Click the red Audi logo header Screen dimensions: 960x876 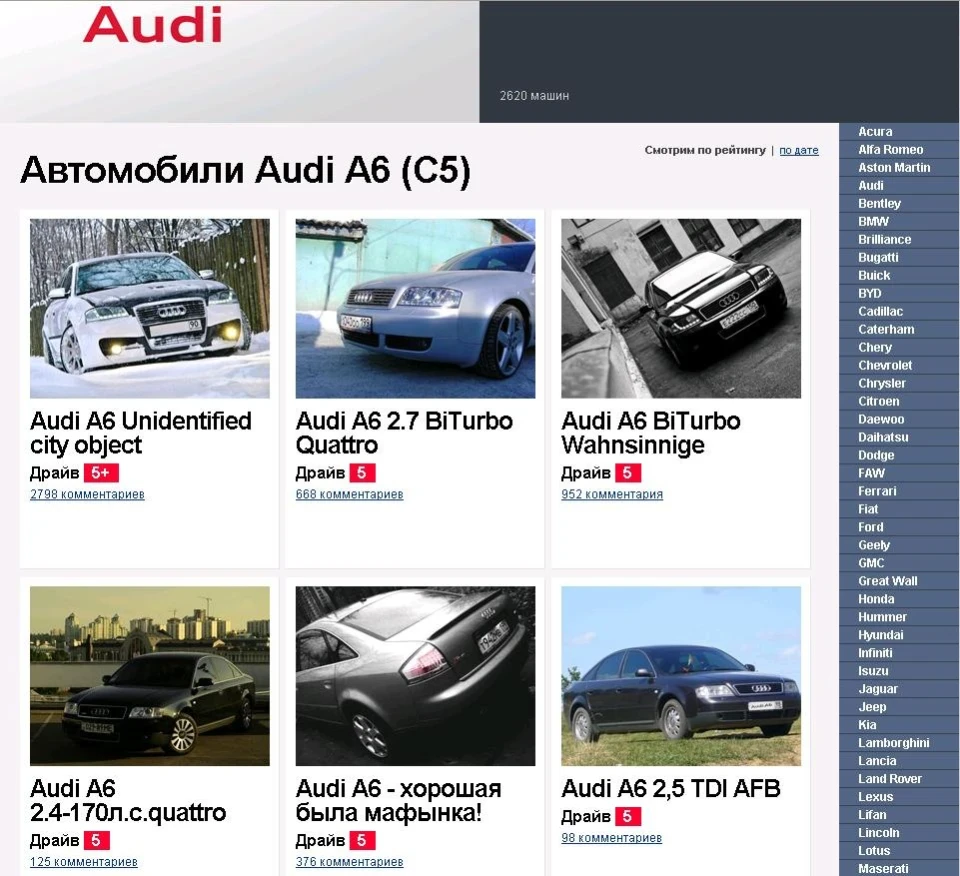pyautogui.click(x=152, y=25)
